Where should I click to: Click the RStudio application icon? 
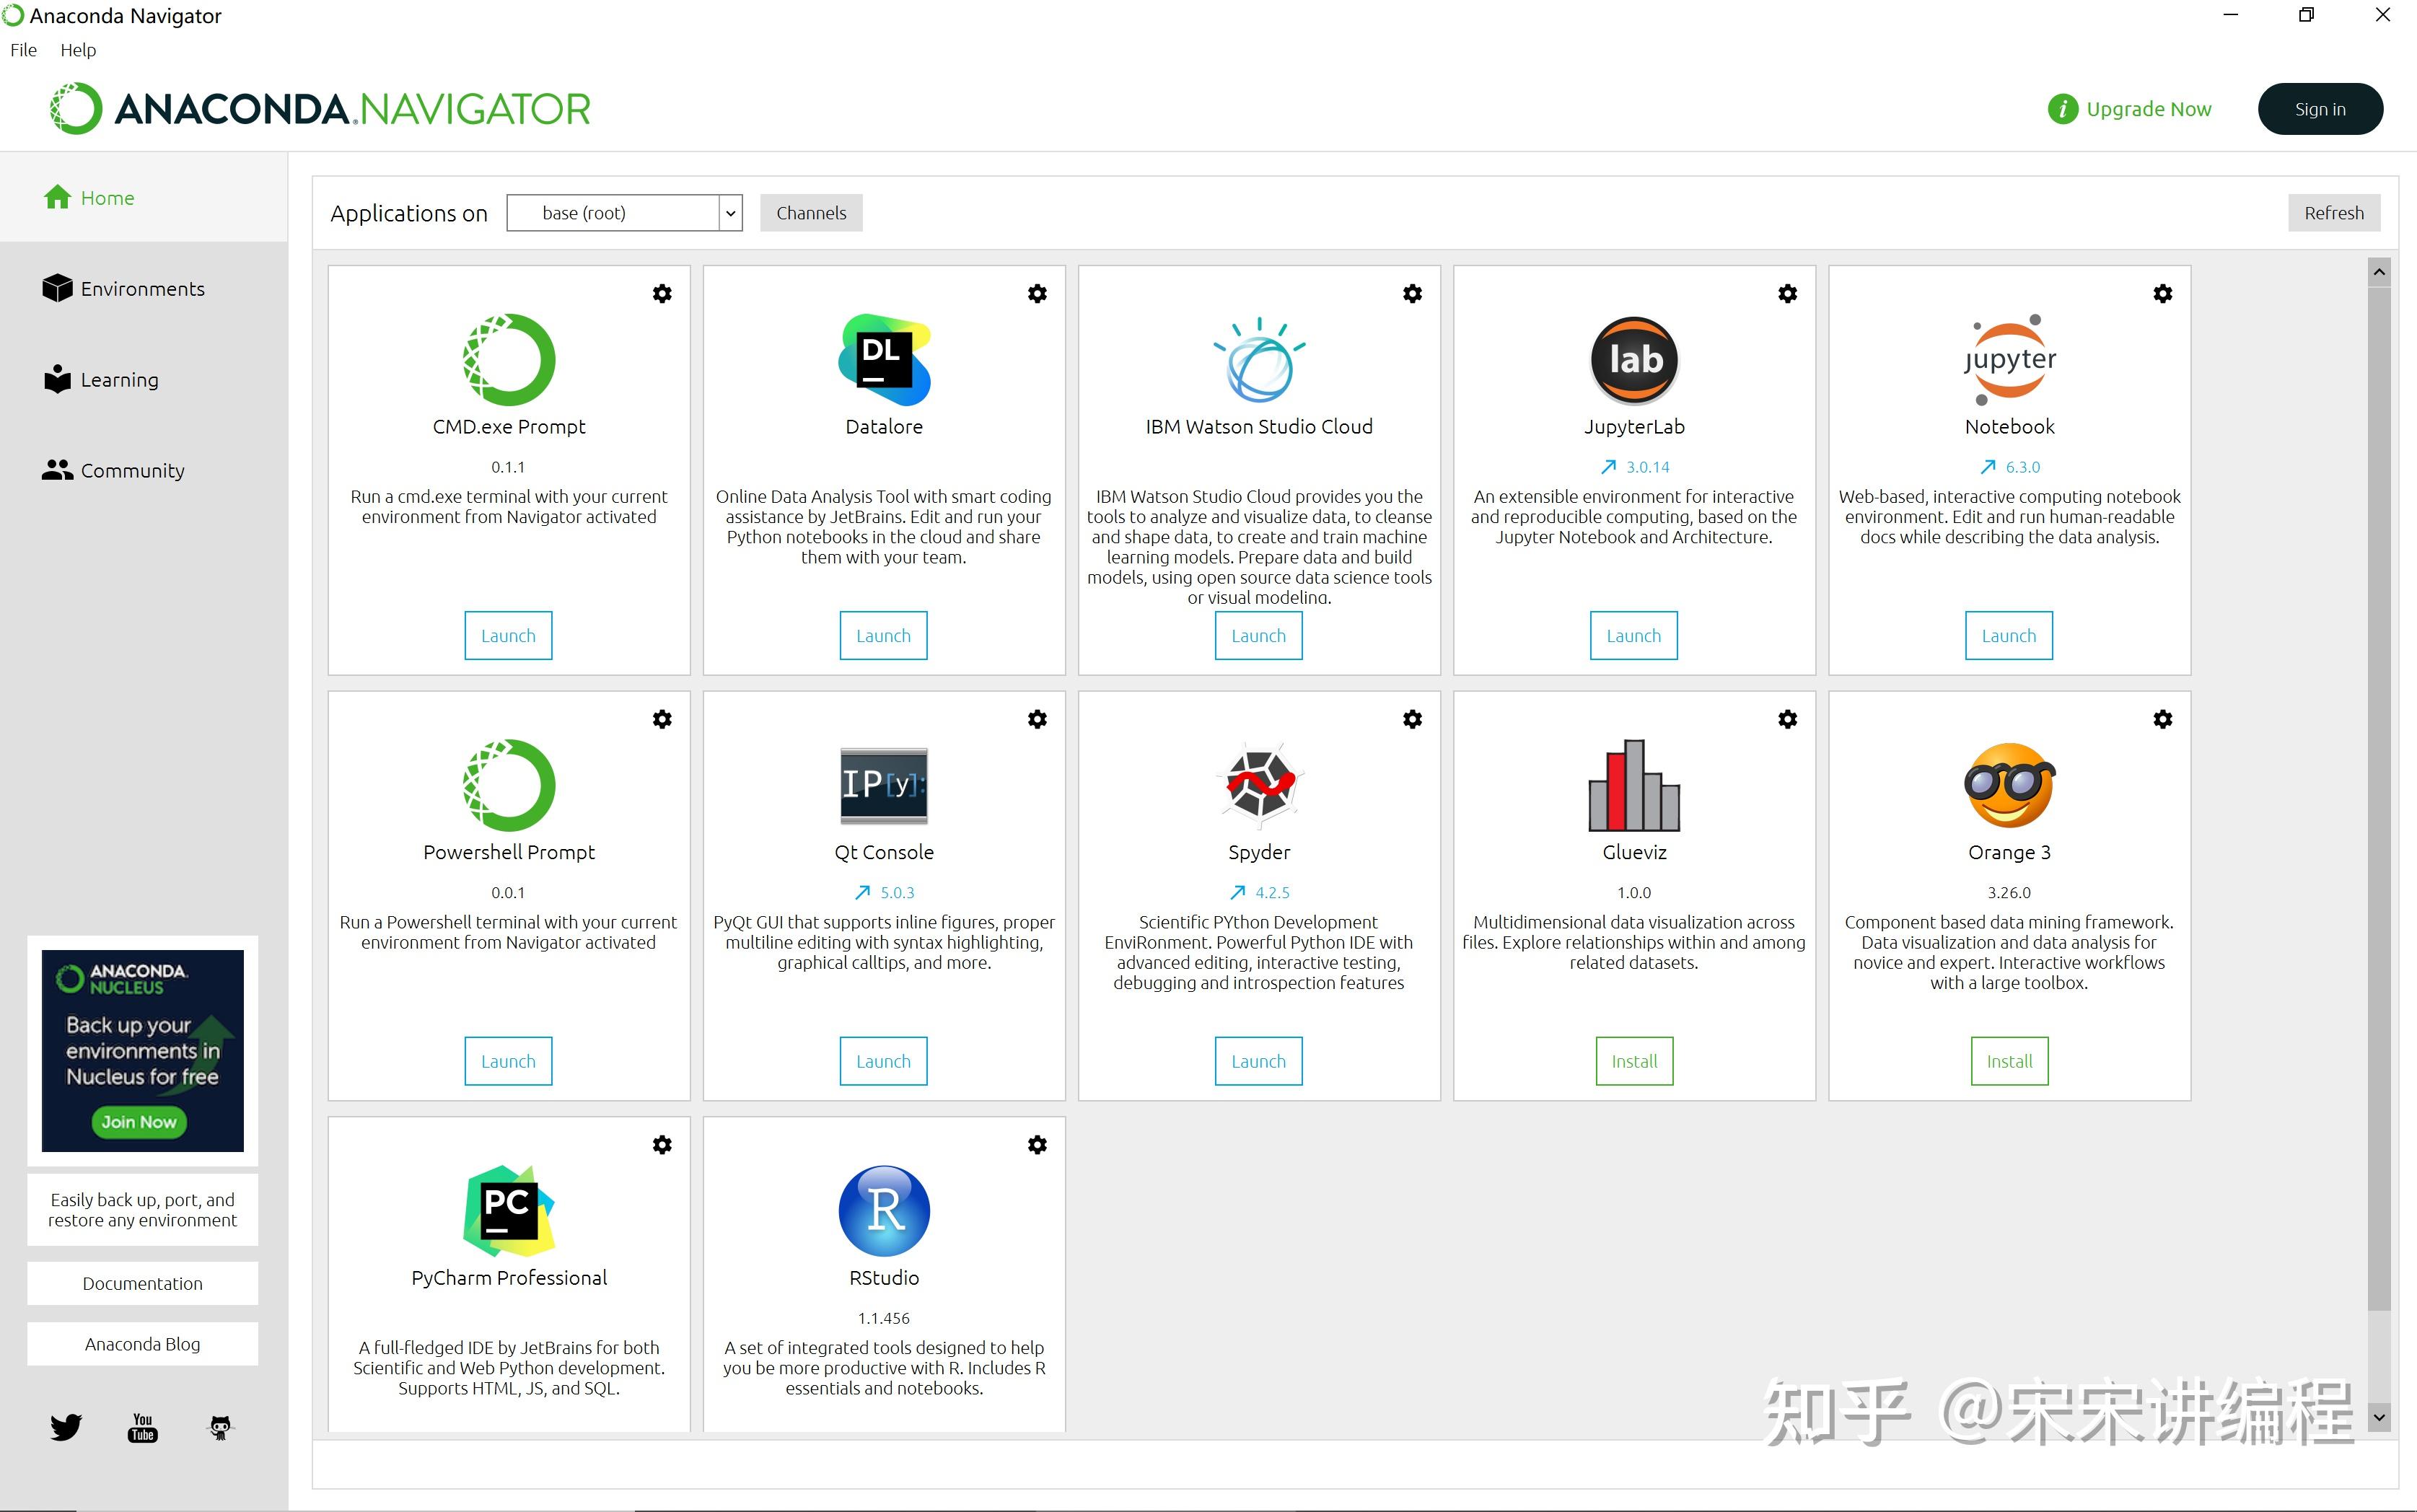point(883,1211)
